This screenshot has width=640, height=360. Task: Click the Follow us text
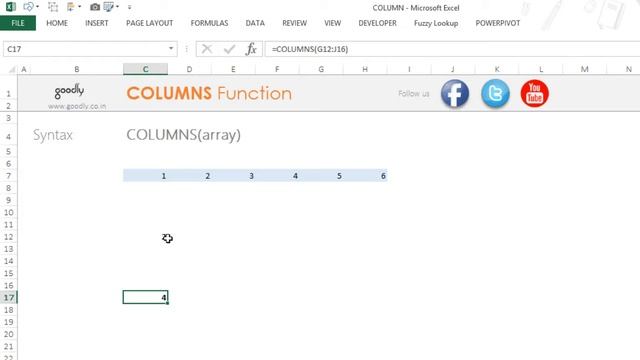pyautogui.click(x=413, y=93)
